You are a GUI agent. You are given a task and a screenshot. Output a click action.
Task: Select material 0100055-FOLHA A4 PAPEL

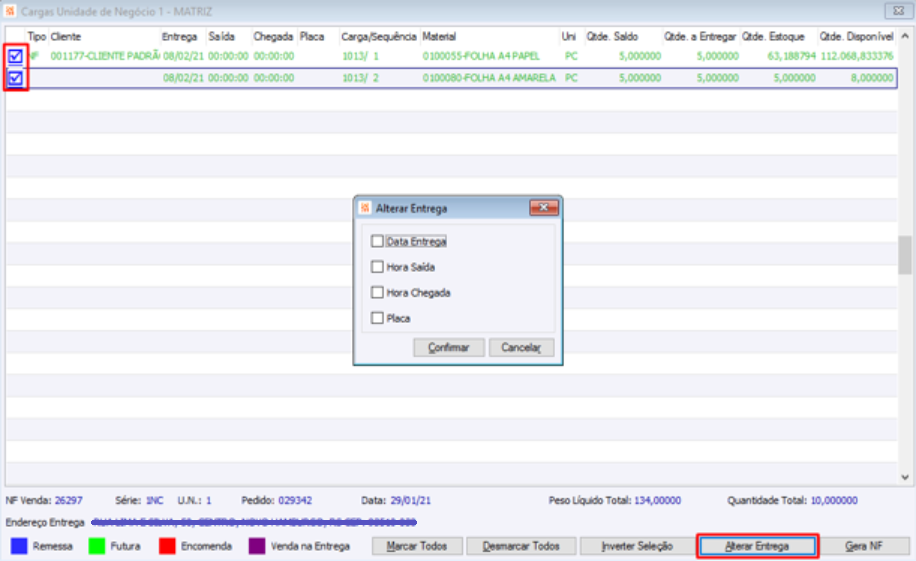[481, 56]
